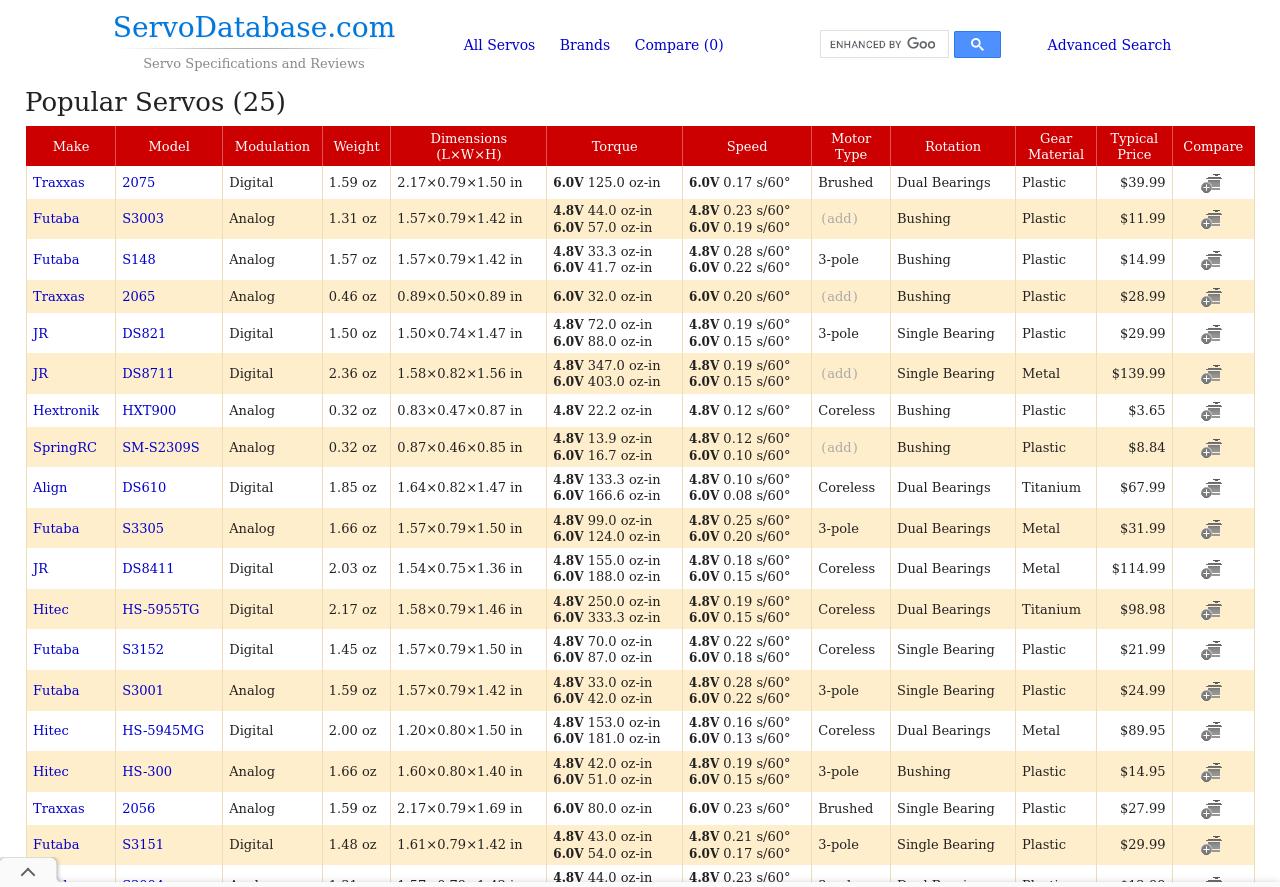Open the Advanced Search link
This screenshot has width=1280, height=887.
1108,45
